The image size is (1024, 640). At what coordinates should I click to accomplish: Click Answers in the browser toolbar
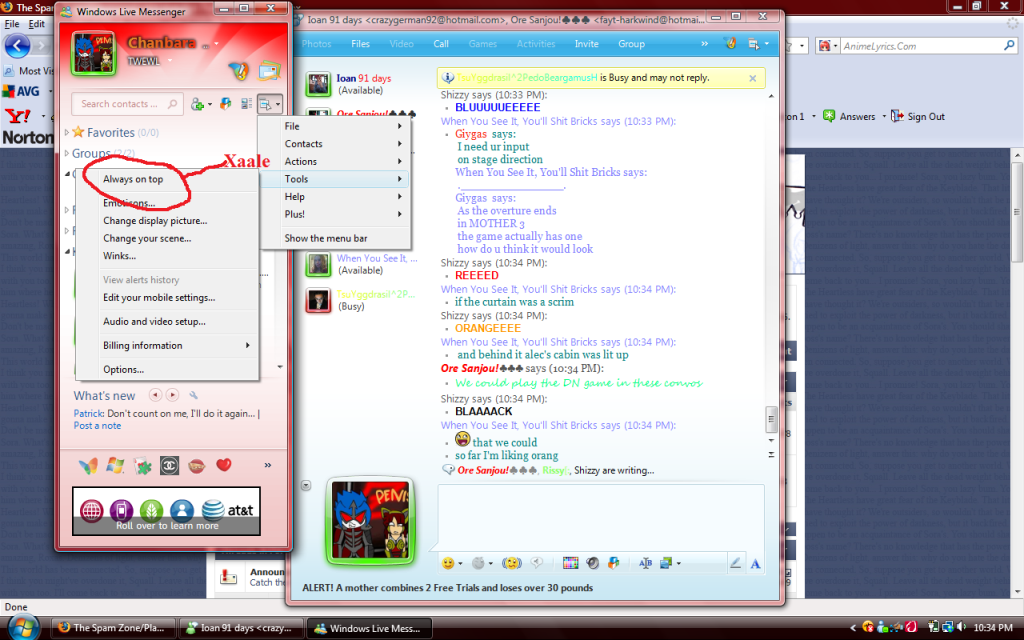[x=849, y=116]
